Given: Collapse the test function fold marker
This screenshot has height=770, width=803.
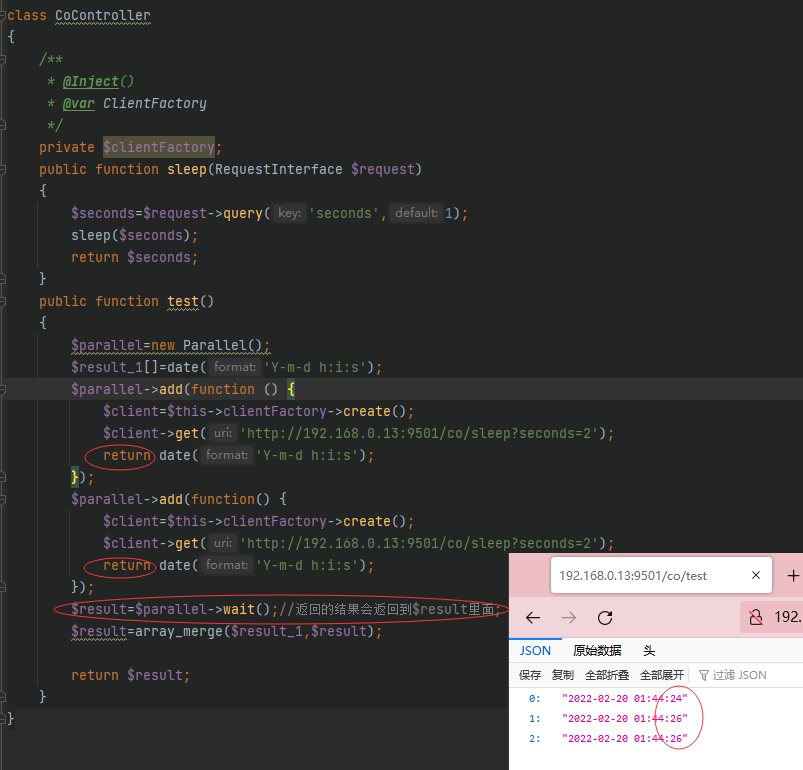Looking at the screenshot, I should 3,302.
